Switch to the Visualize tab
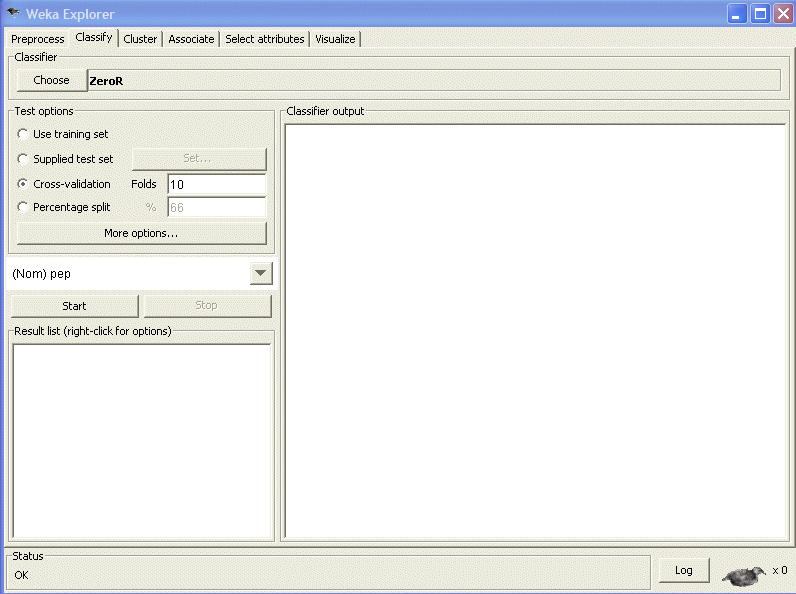Image resolution: width=796 pixels, height=594 pixels. tap(335, 39)
